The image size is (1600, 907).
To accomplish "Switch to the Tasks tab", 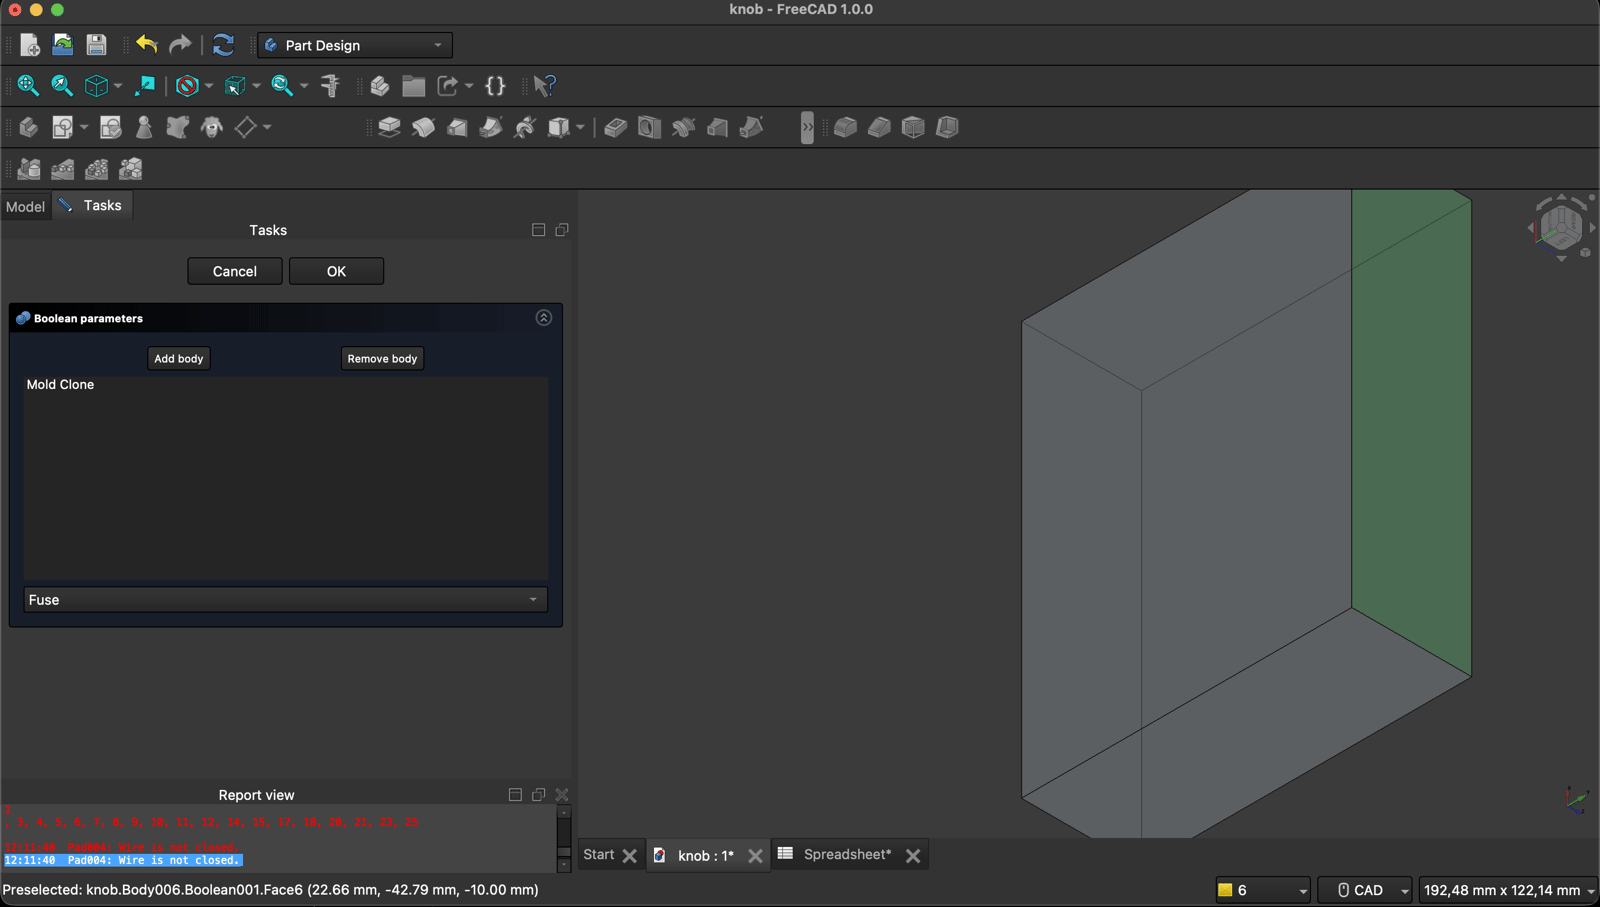I will click(x=92, y=205).
